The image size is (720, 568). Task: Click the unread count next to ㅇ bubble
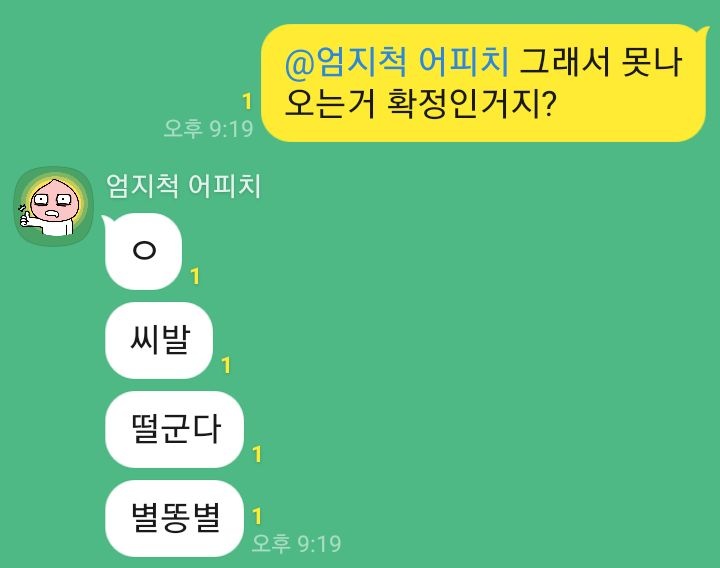pos(195,276)
